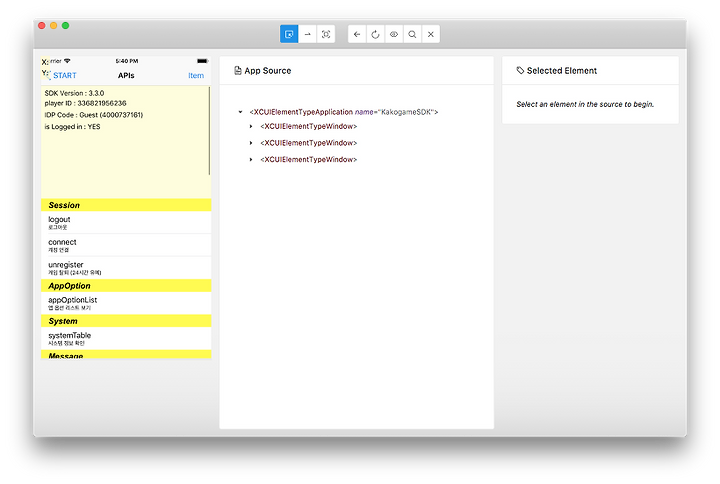The height and width of the screenshot is (484, 720).
Task: Quit session with the X toolbar button
Action: (x=430, y=34)
